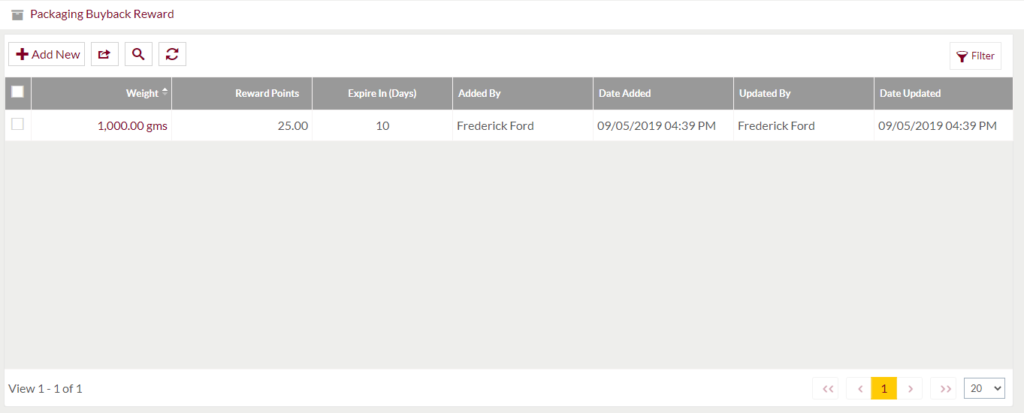The image size is (1024, 413).
Task: Sort by the Weight column arrows
Action: point(165,93)
